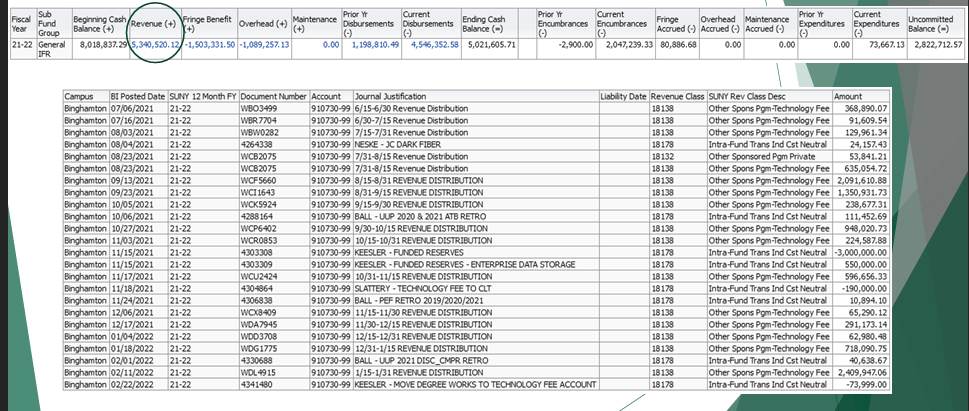
Task: Click the Uncommitted Balance column header
Action: [x=935, y=23]
